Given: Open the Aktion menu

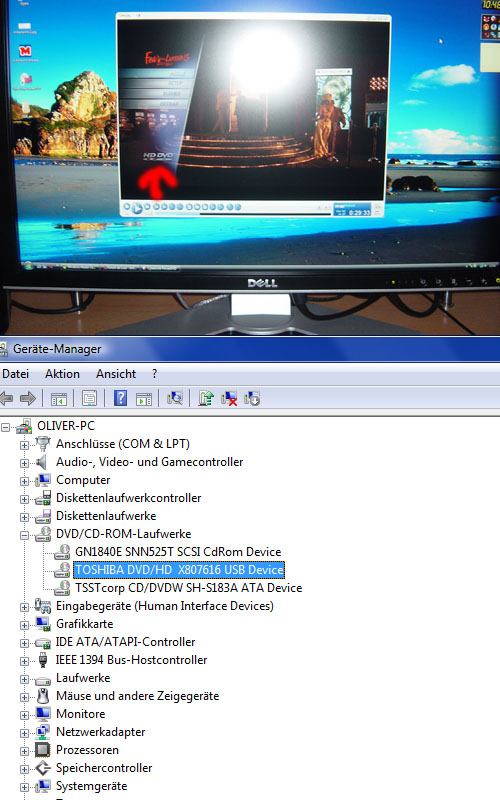Looking at the screenshot, I should point(62,374).
